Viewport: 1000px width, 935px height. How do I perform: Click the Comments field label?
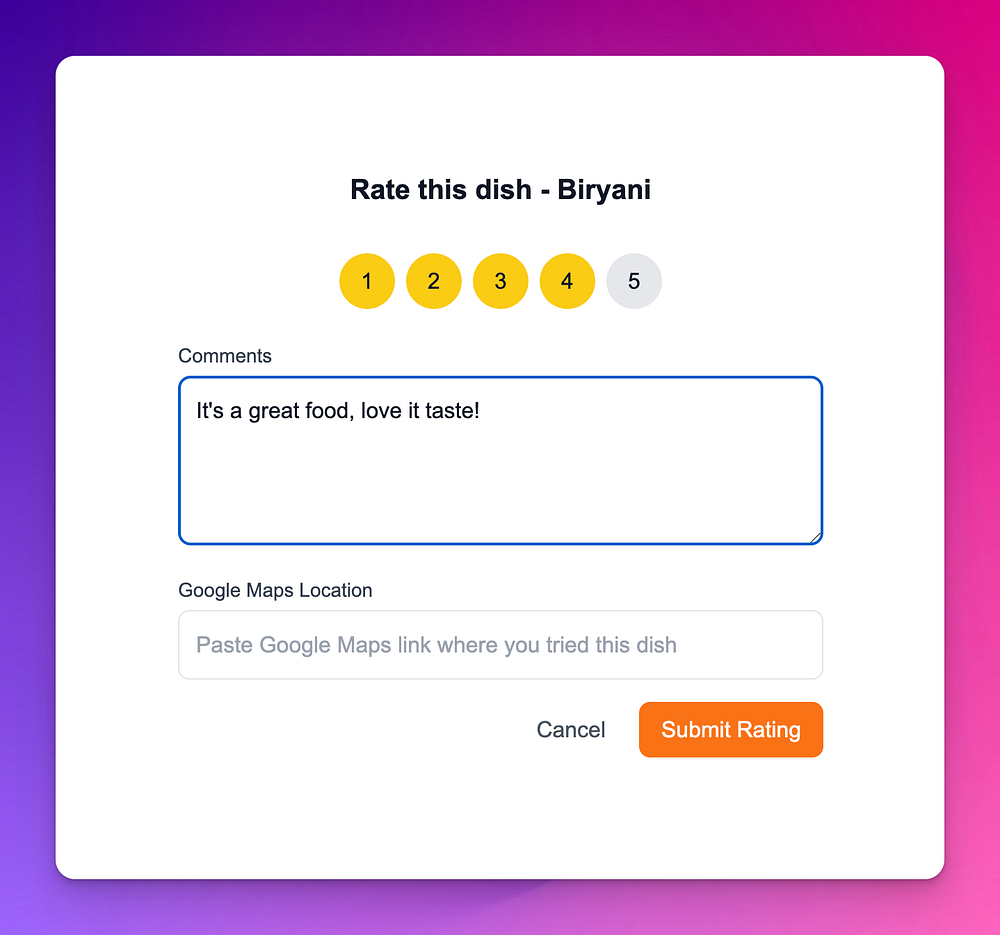click(x=225, y=356)
